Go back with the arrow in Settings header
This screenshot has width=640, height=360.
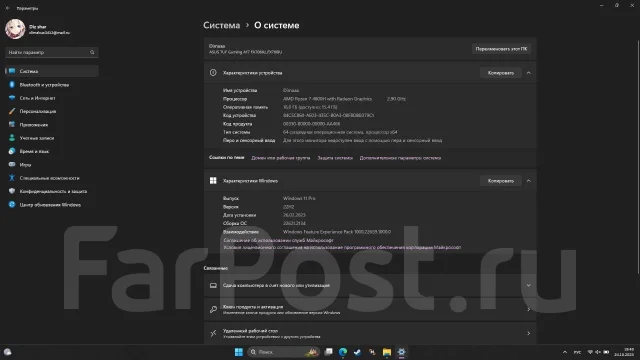8,8
